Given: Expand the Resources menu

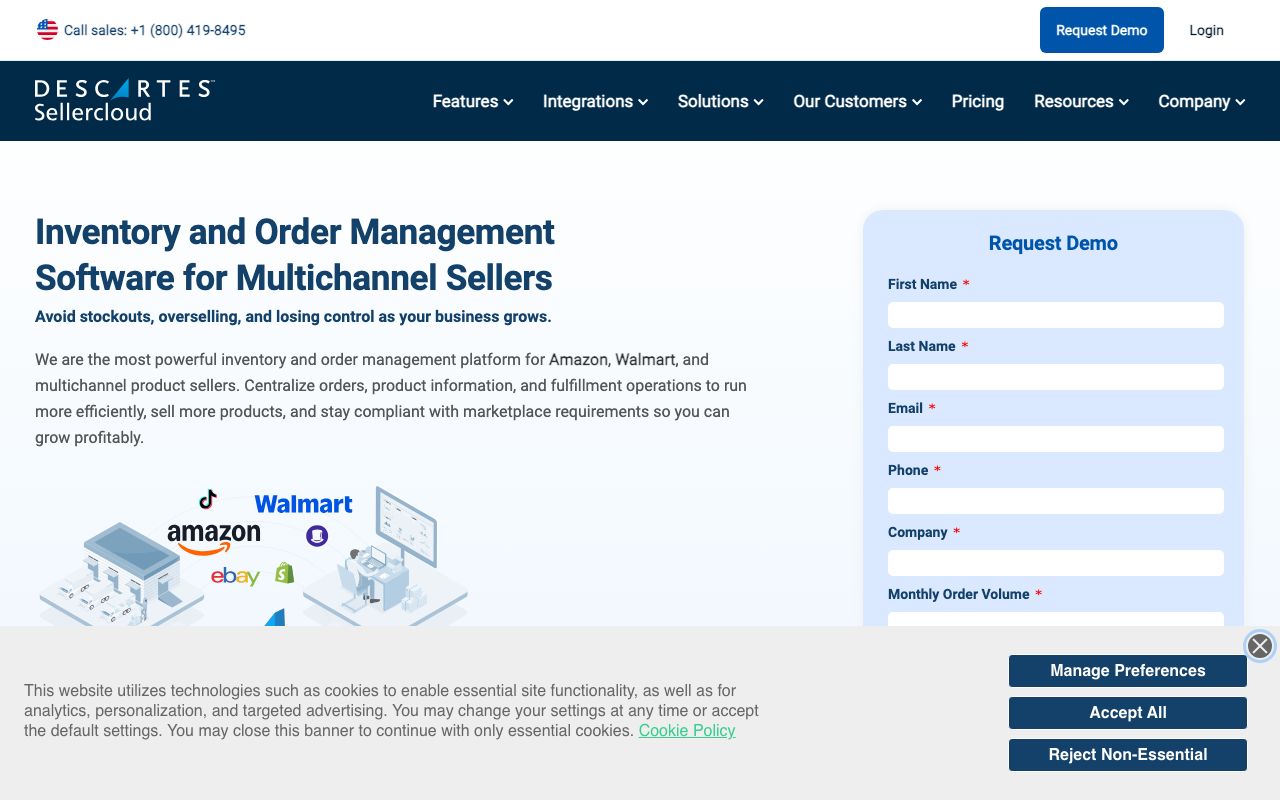Looking at the screenshot, I should pyautogui.click(x=1081, y=101).
